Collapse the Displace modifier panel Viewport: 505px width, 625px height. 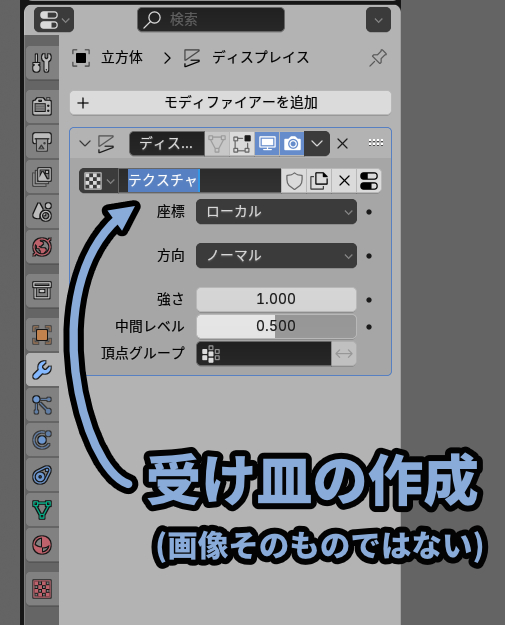85,143
